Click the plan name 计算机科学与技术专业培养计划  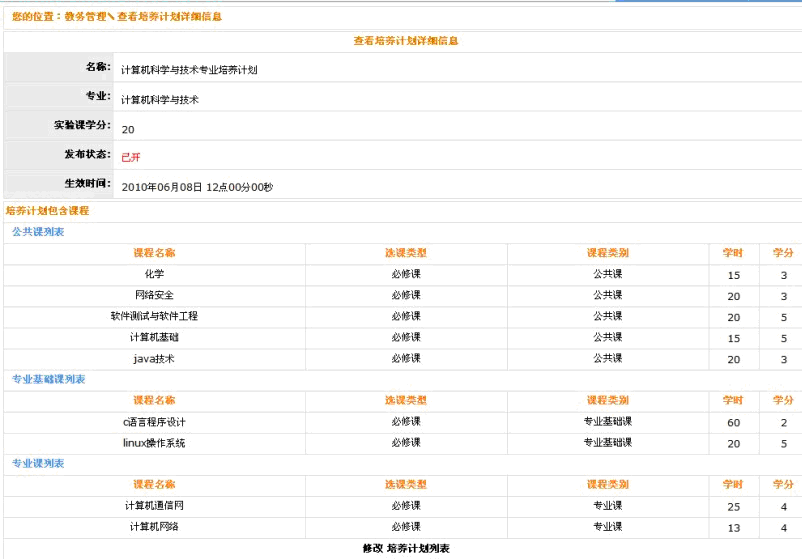pyautogui.click(x=189, y=71)
